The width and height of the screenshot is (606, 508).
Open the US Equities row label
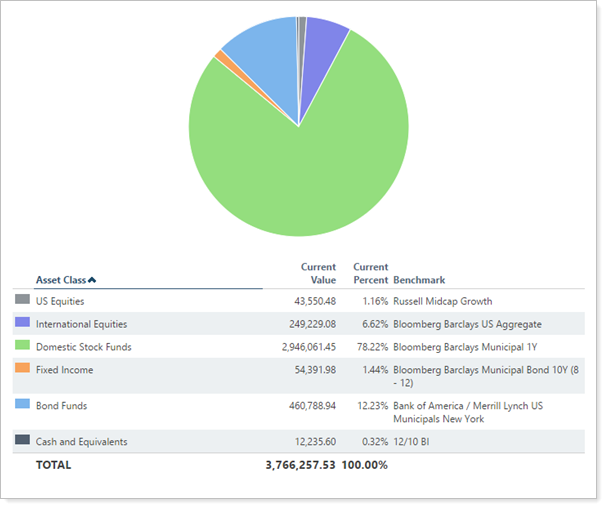[x=60, y=301]
